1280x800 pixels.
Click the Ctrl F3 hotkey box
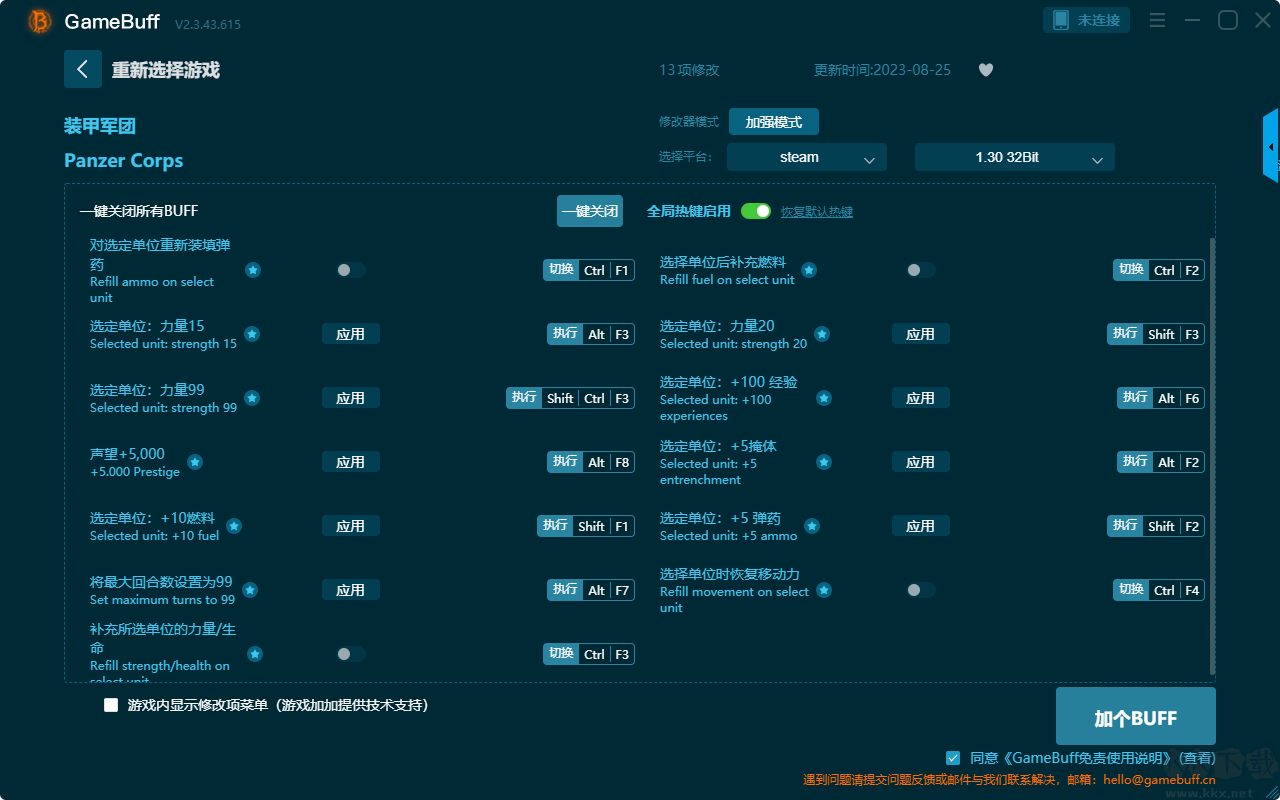589,654
